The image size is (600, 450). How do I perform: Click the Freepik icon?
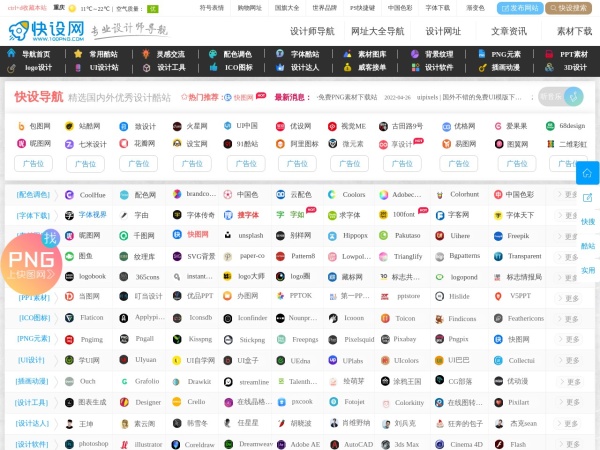[x=498, y=236]
